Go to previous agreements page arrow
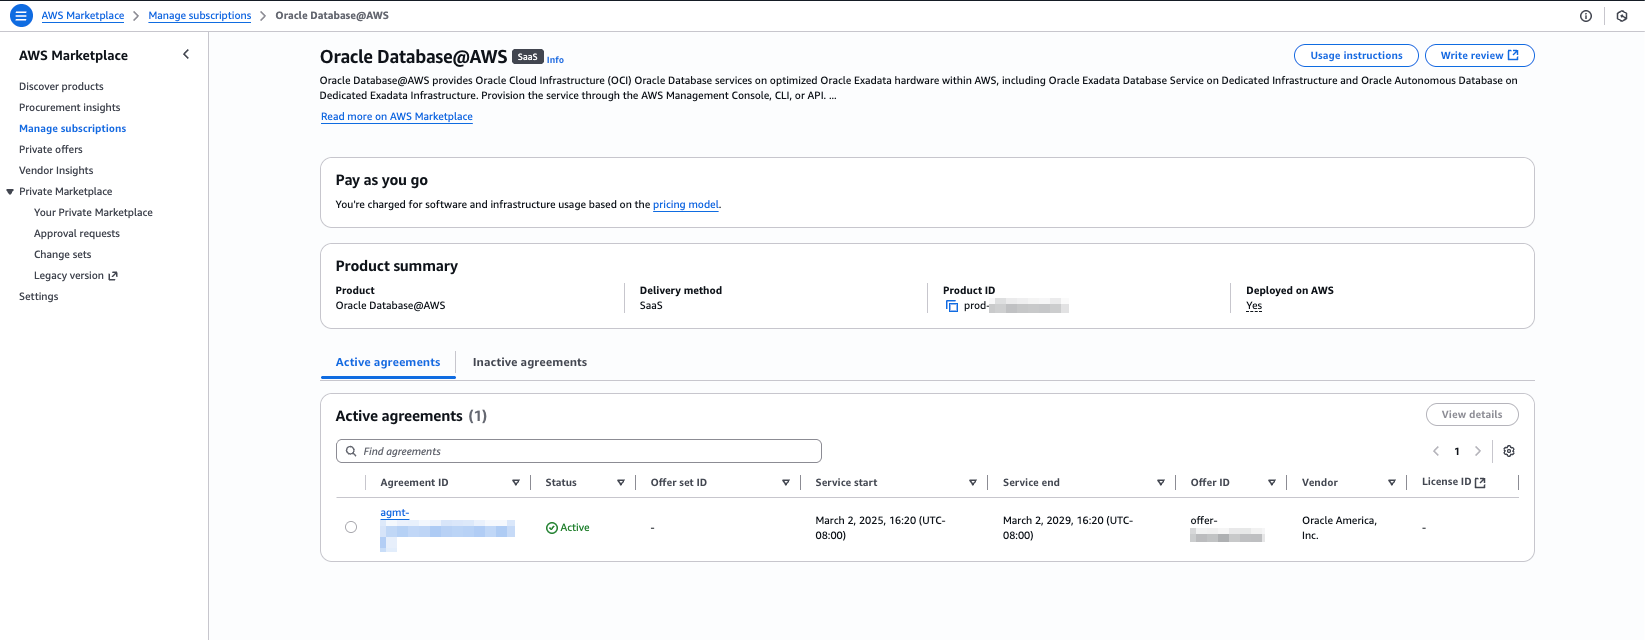 [x=1436, y=451]
